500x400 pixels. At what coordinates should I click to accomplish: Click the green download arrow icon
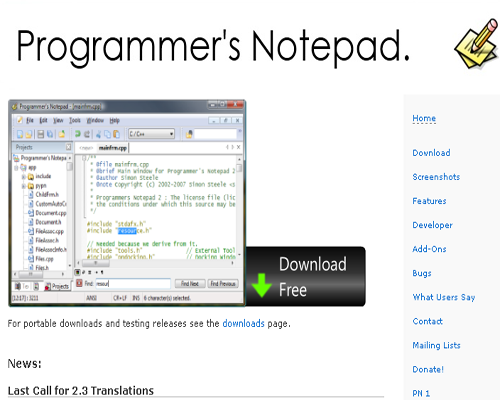[x=261, y=285]
